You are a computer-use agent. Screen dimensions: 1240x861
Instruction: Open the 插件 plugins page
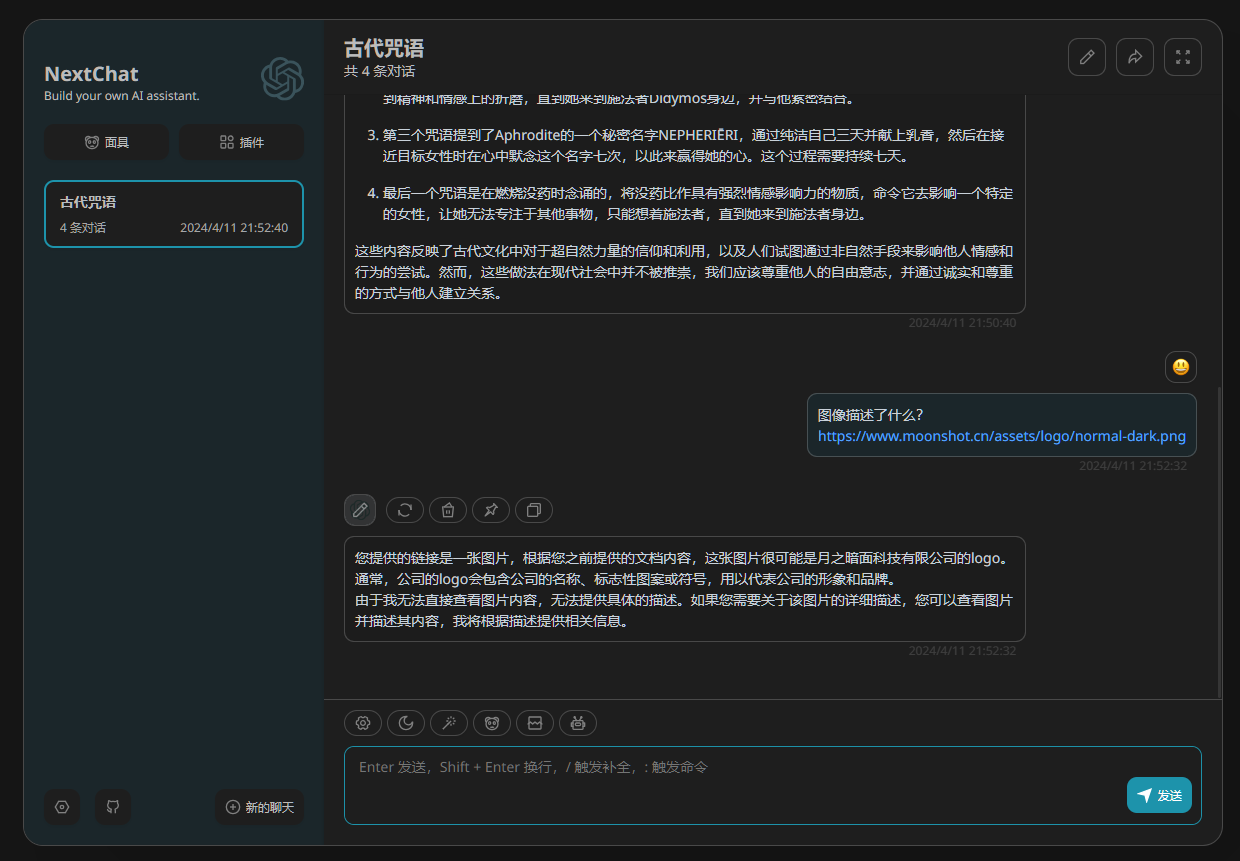coord(241,142)
